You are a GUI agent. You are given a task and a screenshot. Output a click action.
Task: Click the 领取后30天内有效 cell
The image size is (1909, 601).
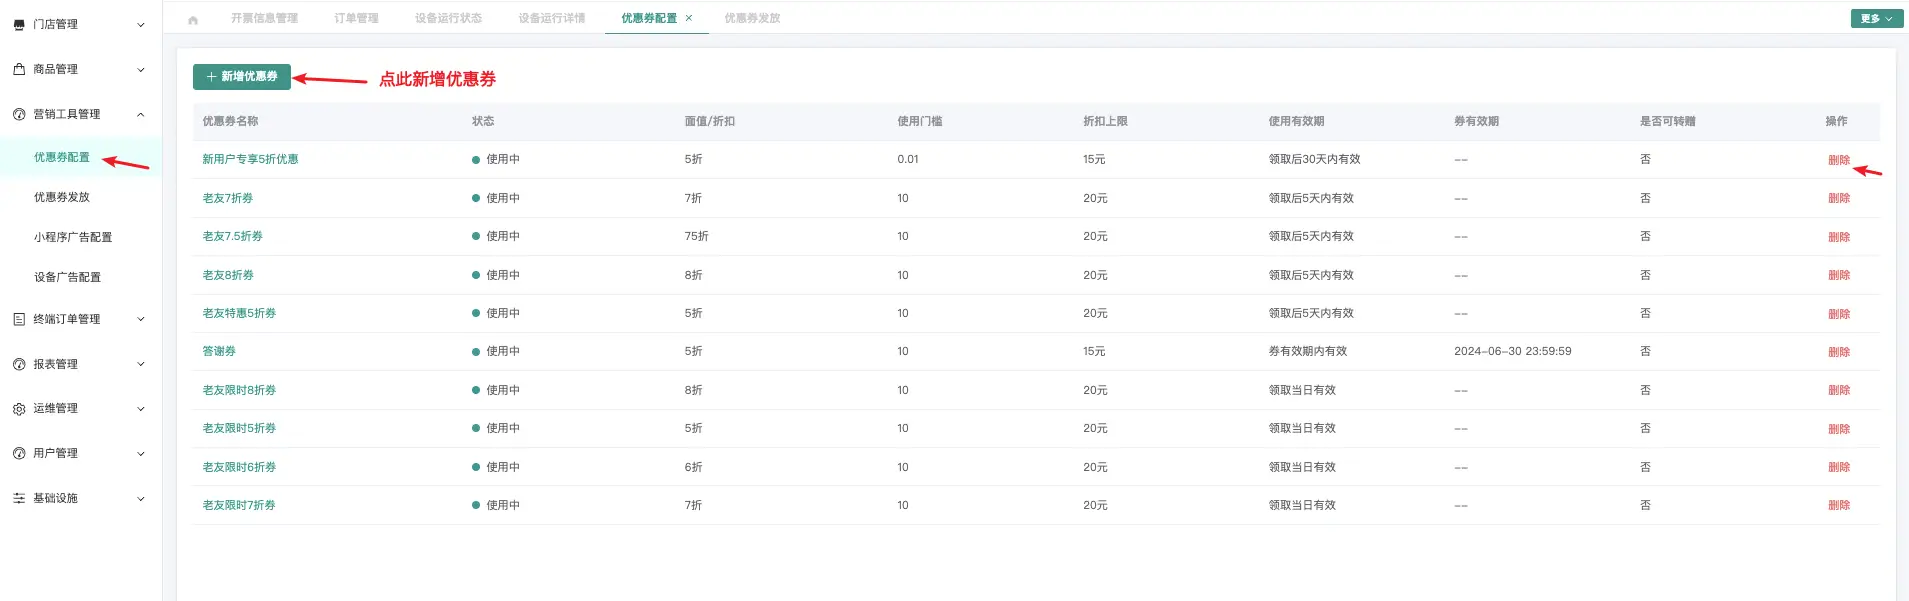pos(1314,159)
